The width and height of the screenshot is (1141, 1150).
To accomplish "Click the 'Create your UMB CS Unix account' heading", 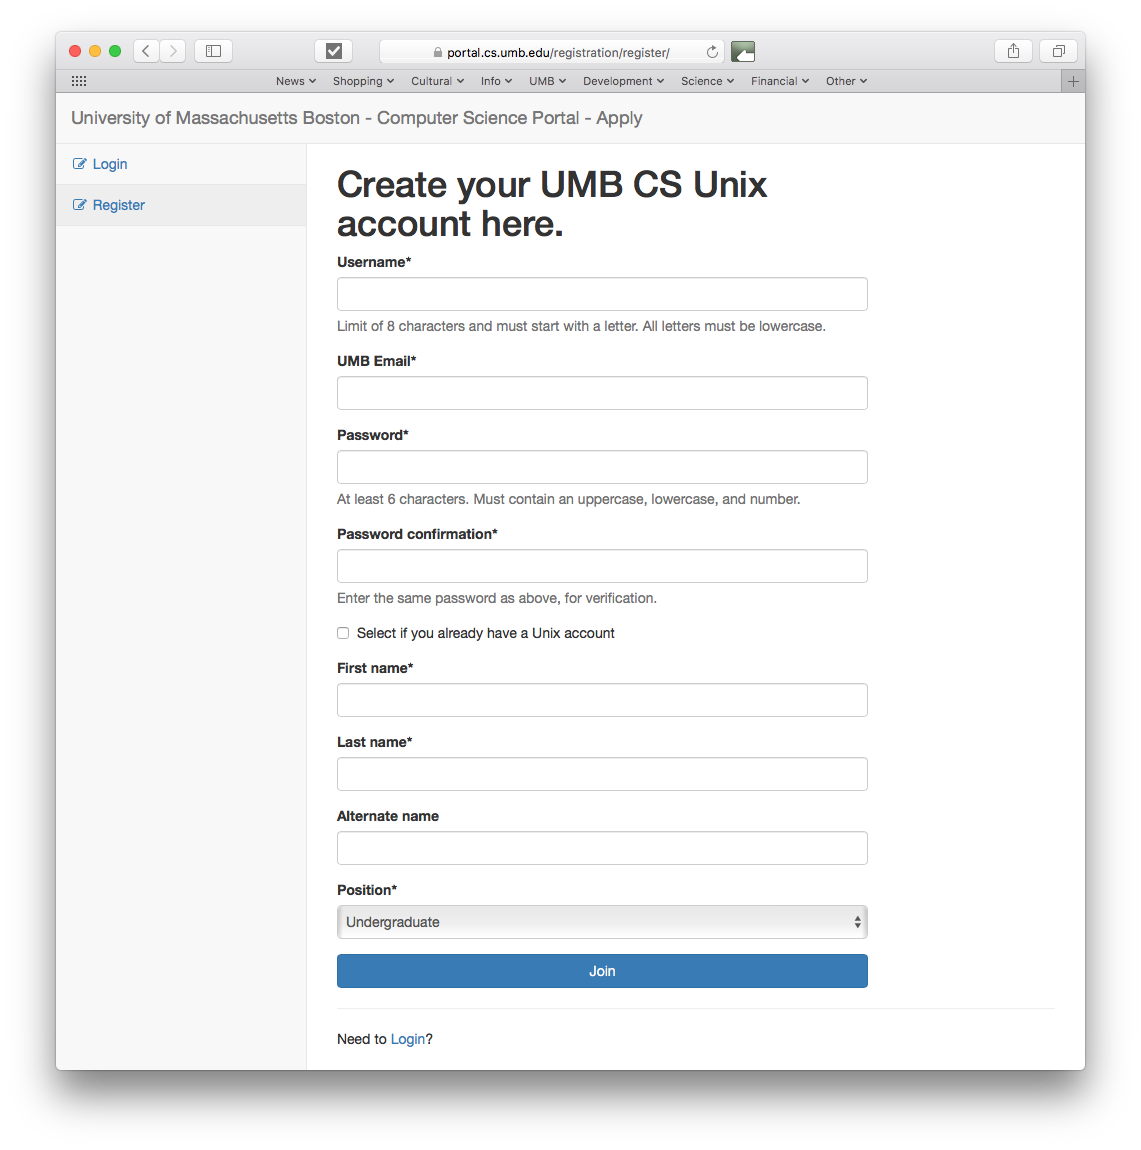I will point(551,204).
